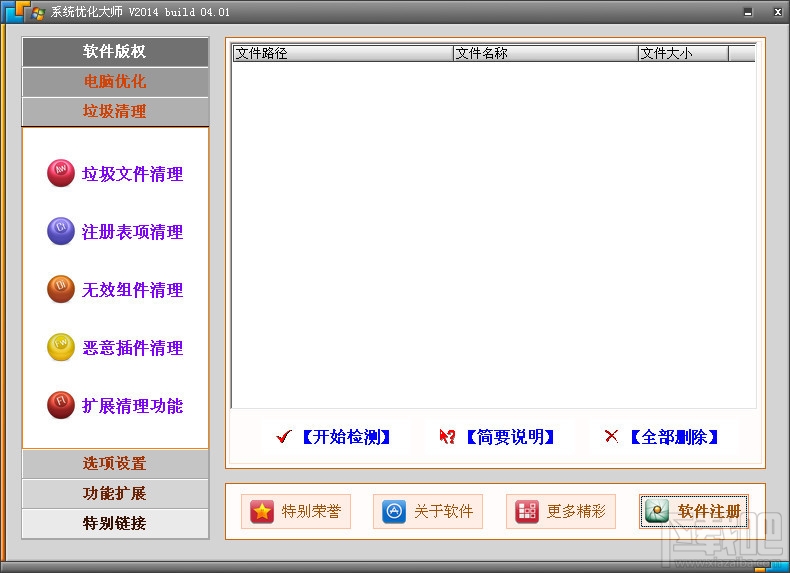Open 扩展清理功能 text link
Image resolution: width=790 pixels, height=573 pixels.
tap(133, 406)
